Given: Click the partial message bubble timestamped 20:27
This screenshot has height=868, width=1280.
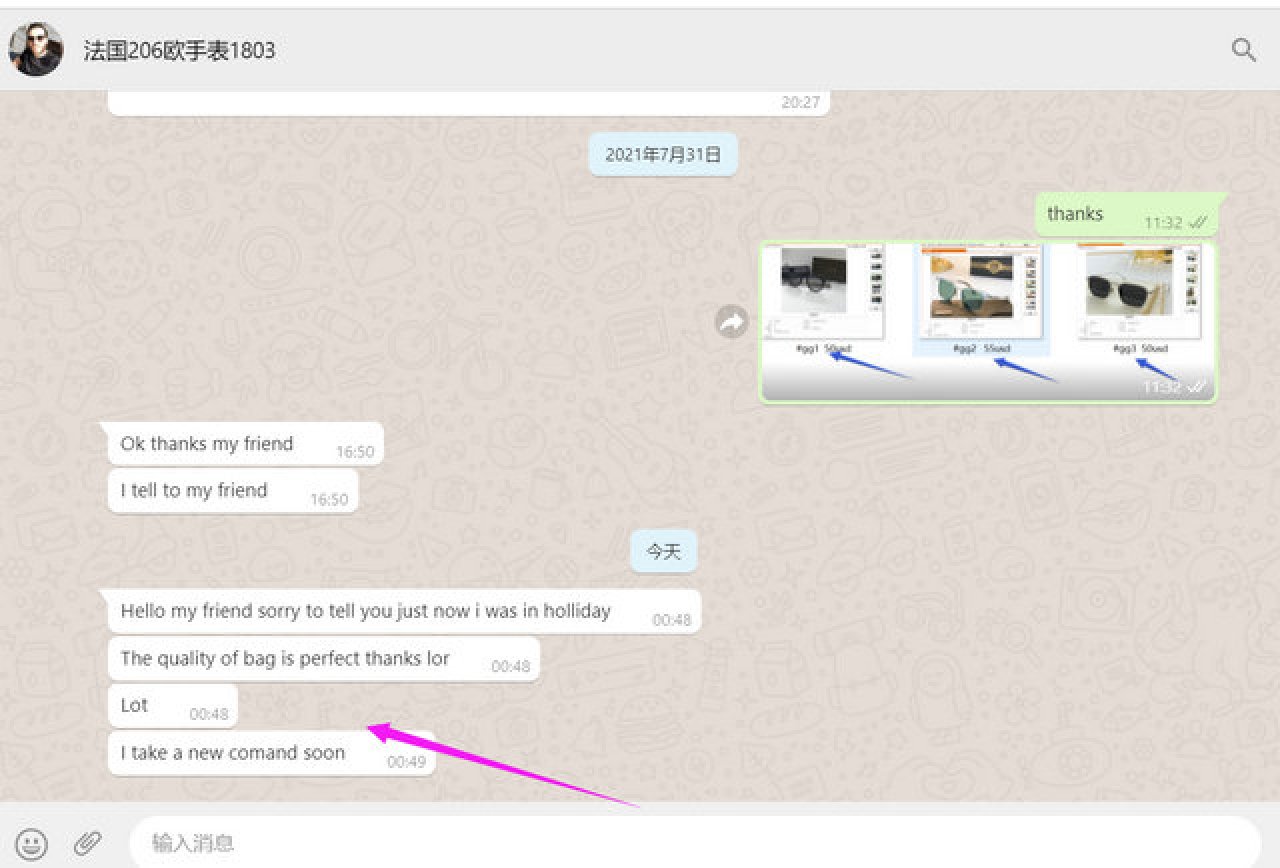Looking at the screenshot, I should [467, 103].
